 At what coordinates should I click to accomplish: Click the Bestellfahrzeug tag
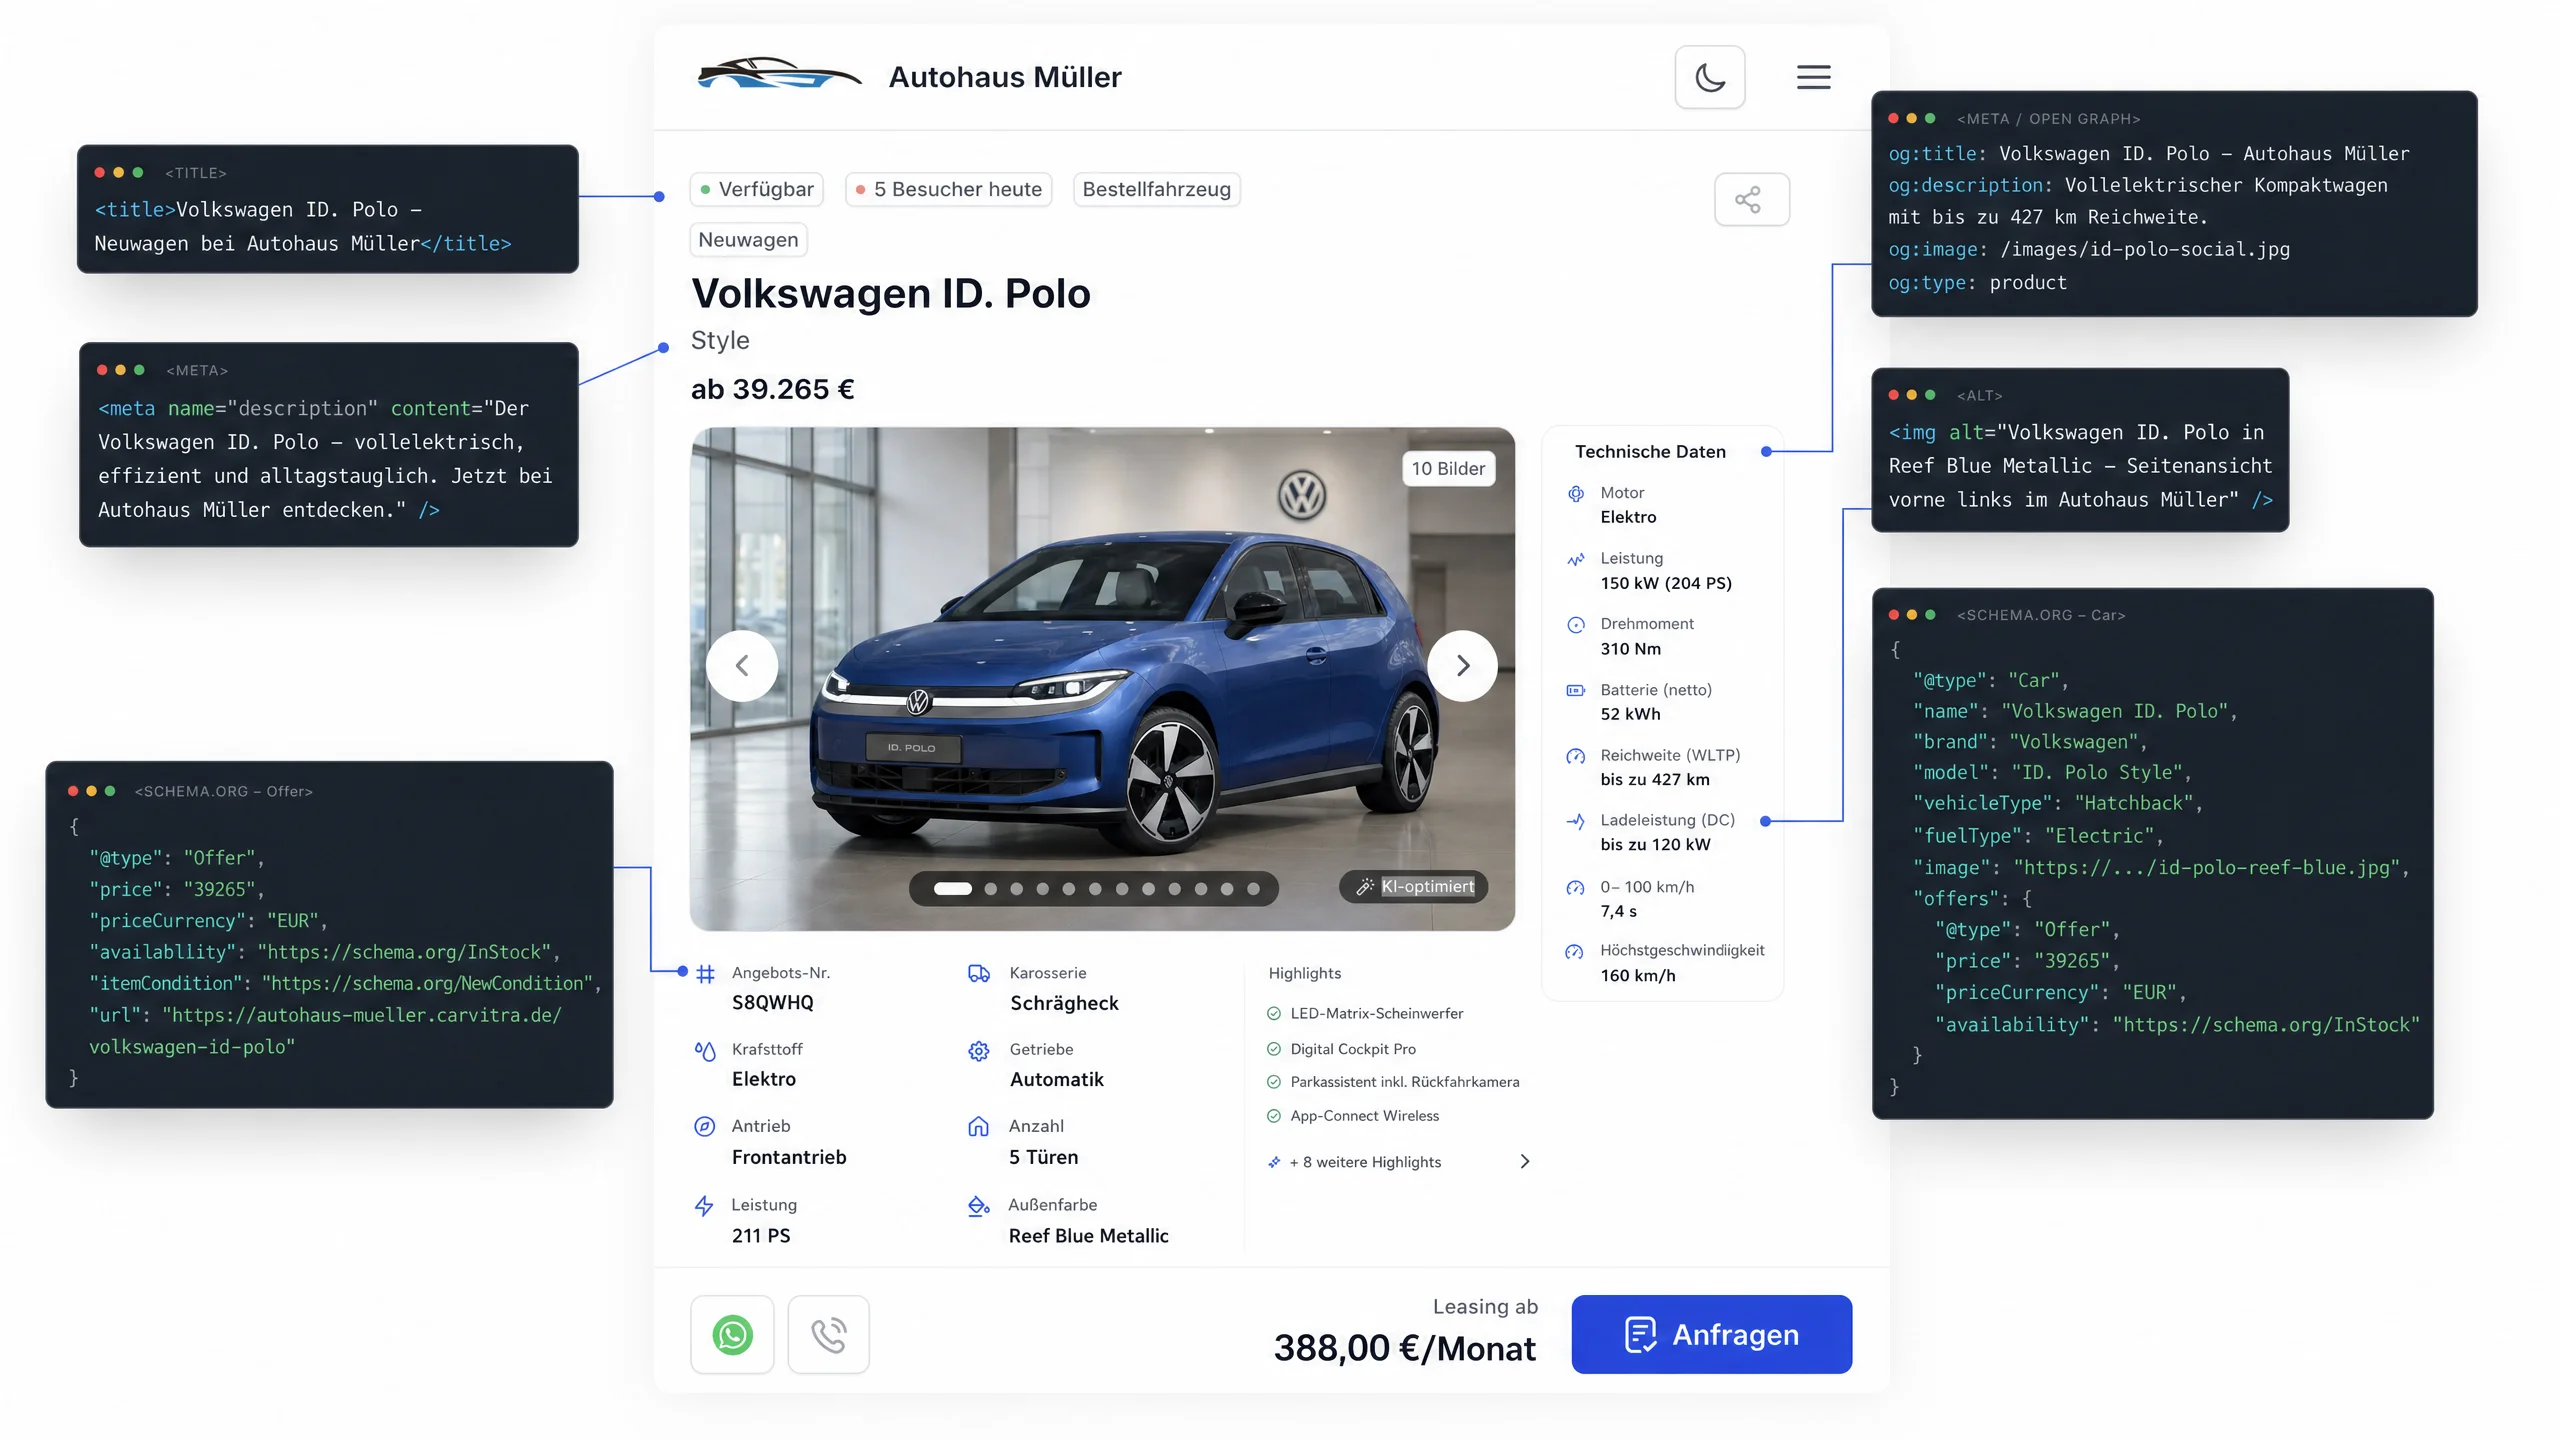click(1157, 190)
